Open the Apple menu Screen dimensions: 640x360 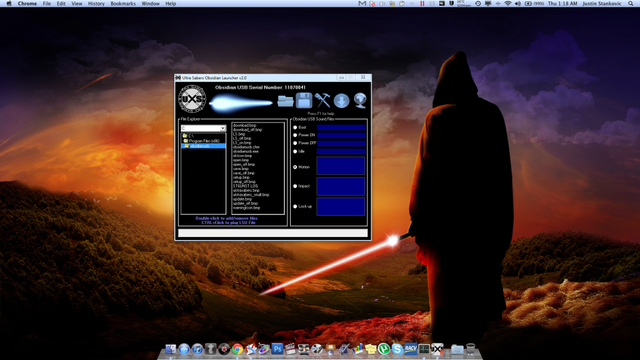pyautogui.click(x=9, y=3)
